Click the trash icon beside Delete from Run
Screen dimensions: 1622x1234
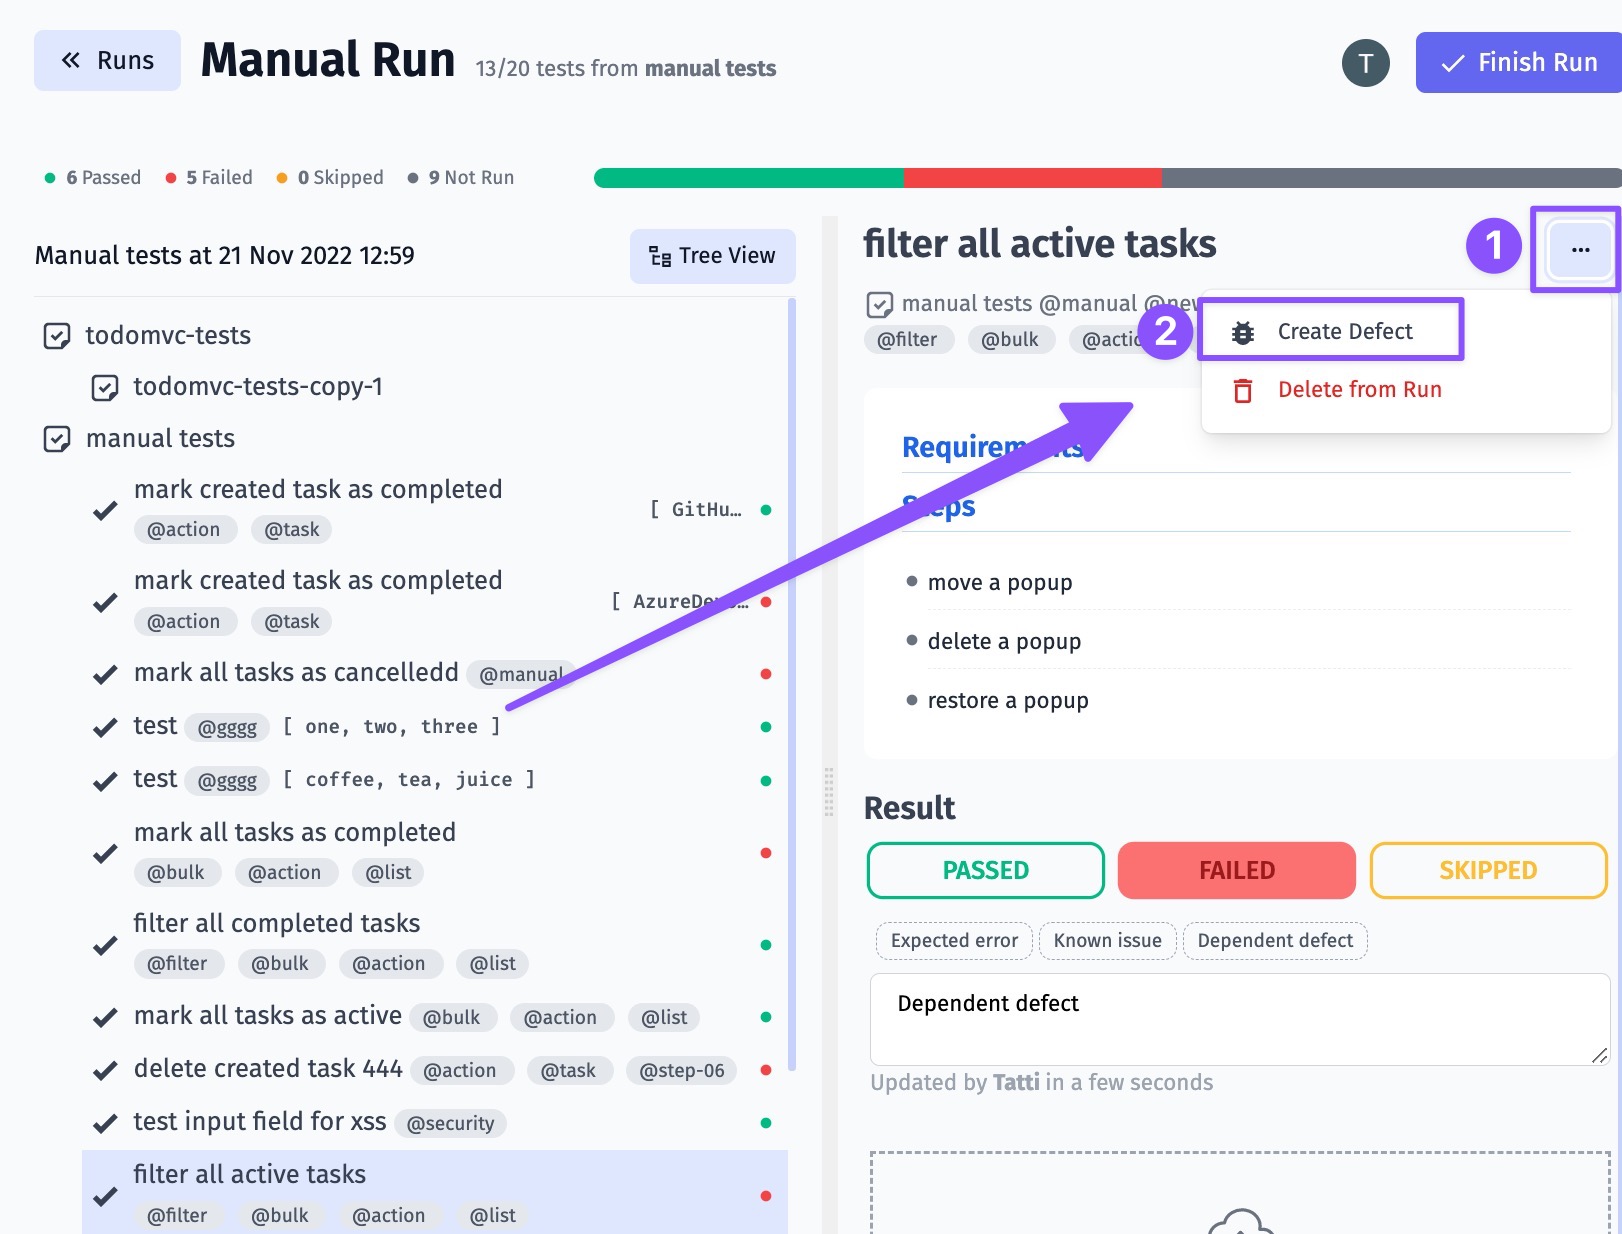1243,390
